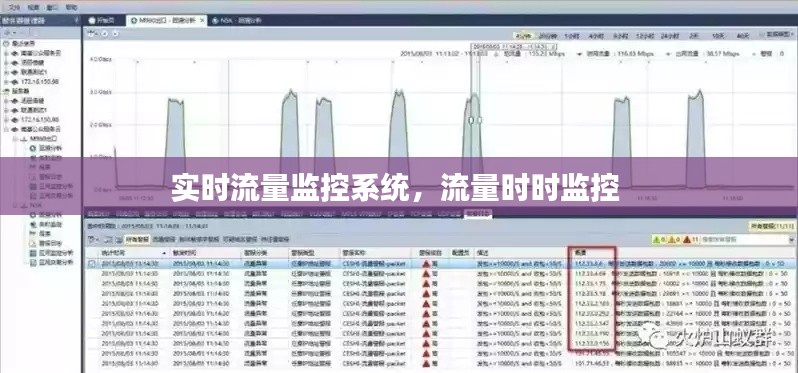798x373 pixels.
Task: Select the 24 hour time range button
Action: (x=670, y=36)
